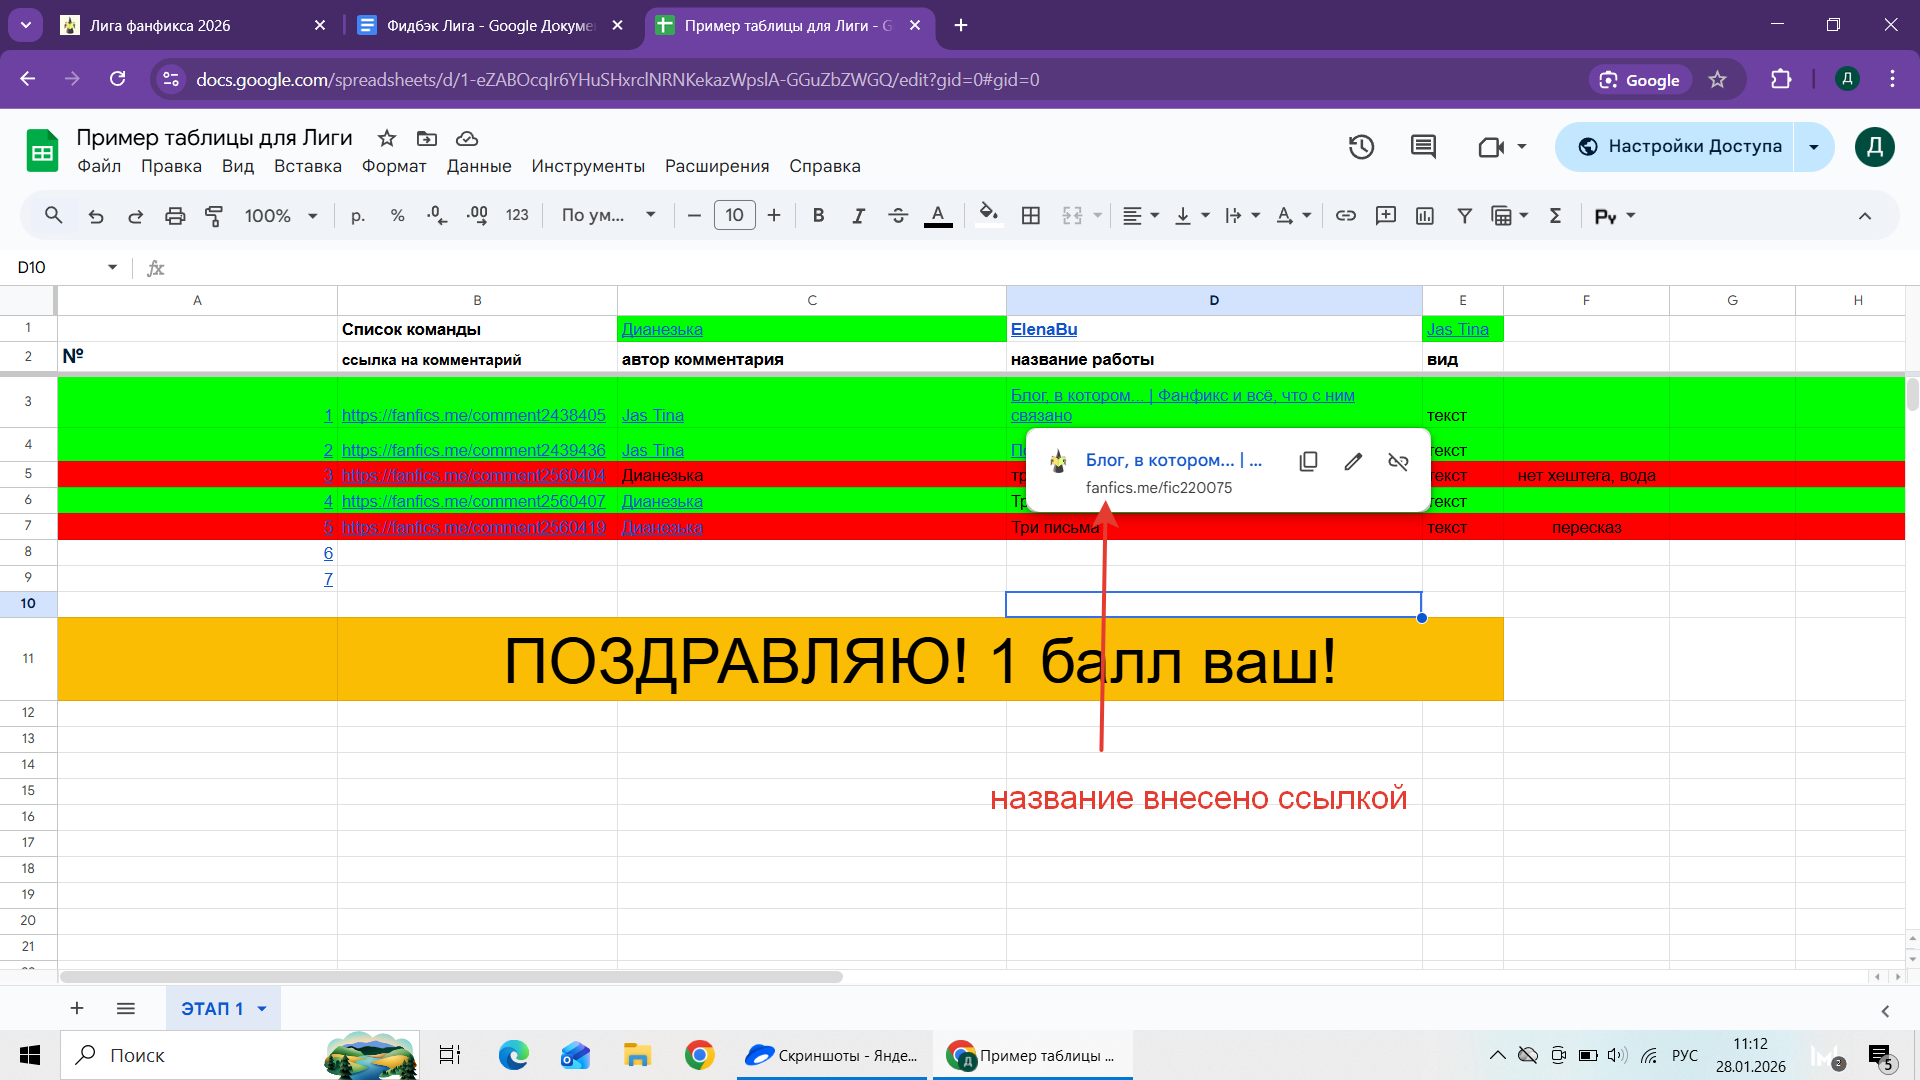Click the Настройки Доступа share button

point(1680,147)
